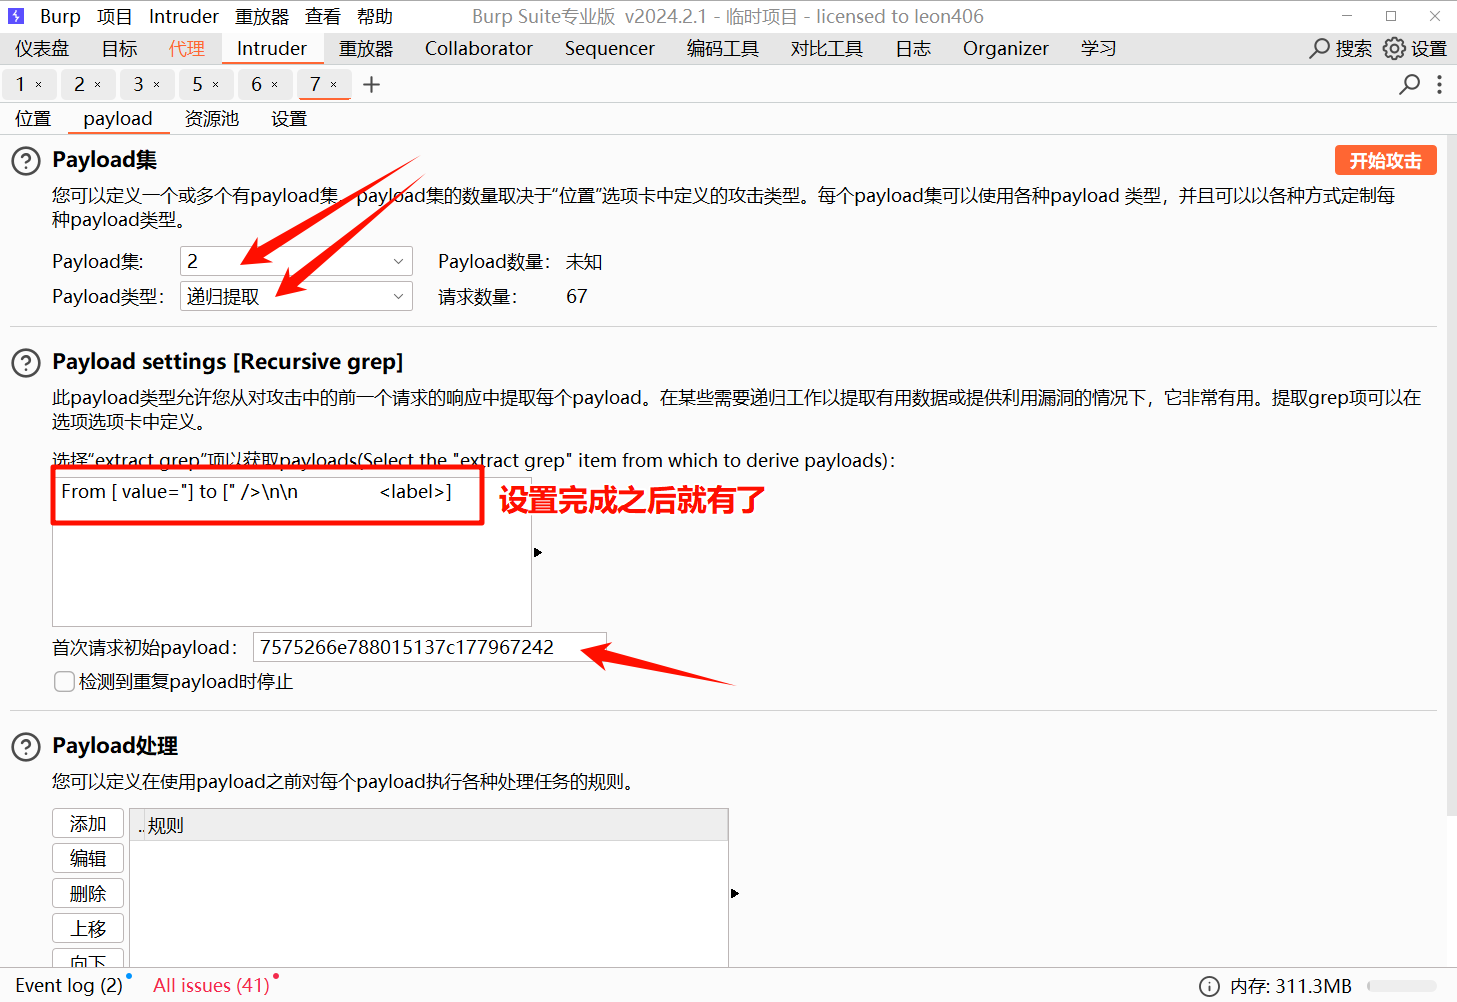The image size is (1457, 1002).
Task: Click the 首次请求初始payload input field
Action: tap(430, 648)
